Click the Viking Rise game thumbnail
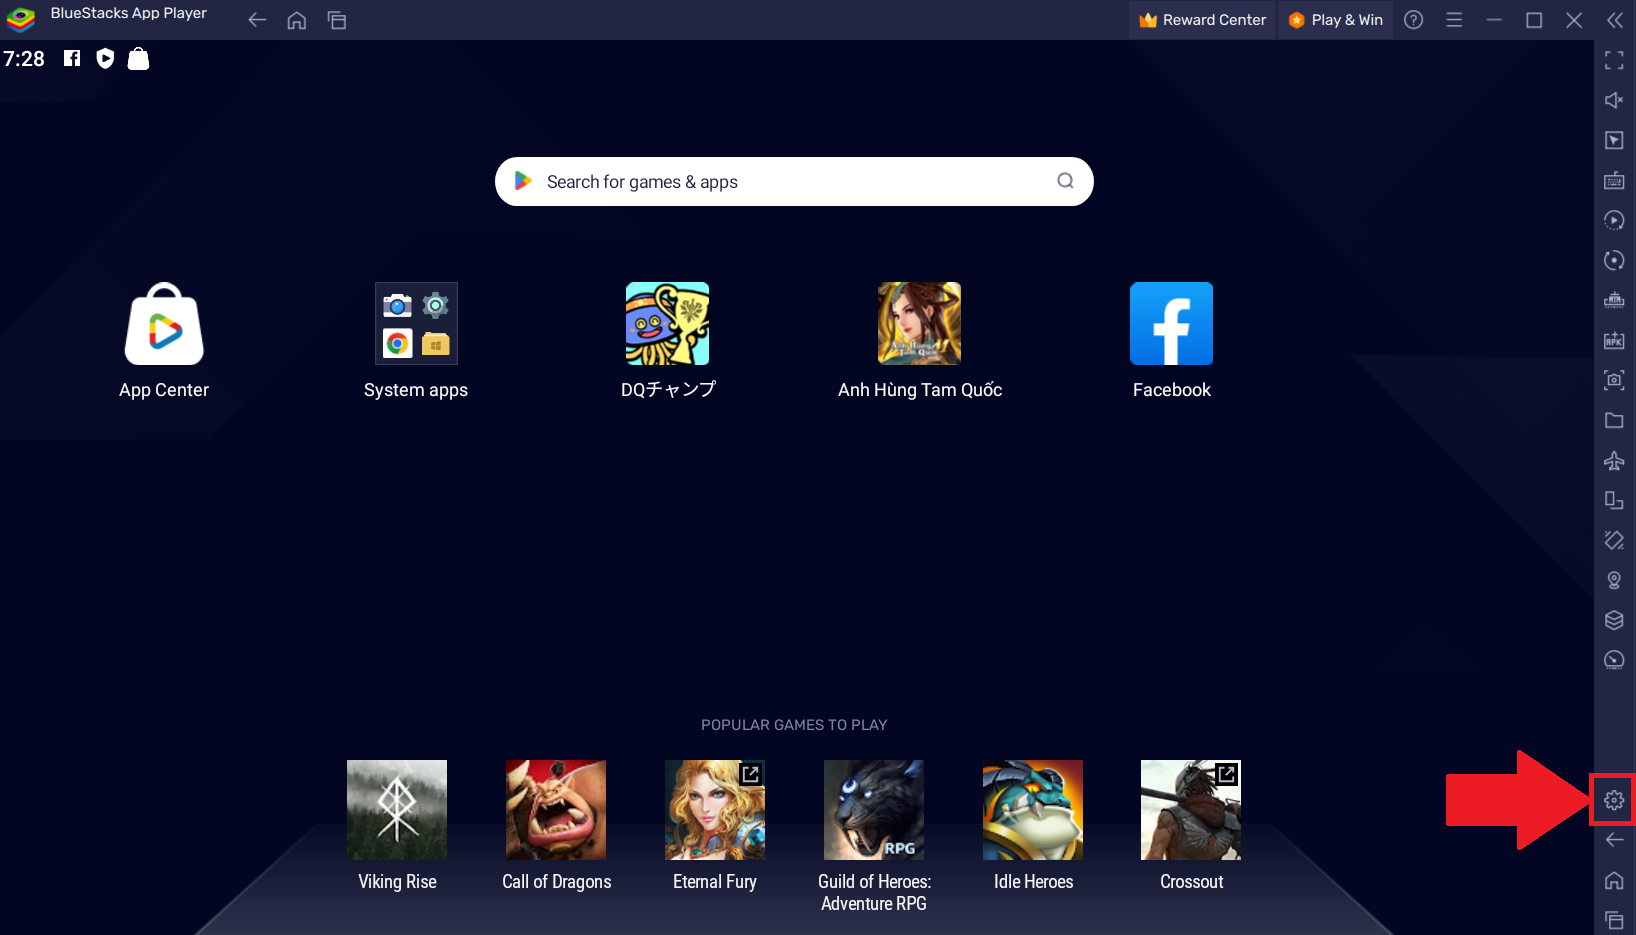Screen dimensions: 1636x935 397,810
